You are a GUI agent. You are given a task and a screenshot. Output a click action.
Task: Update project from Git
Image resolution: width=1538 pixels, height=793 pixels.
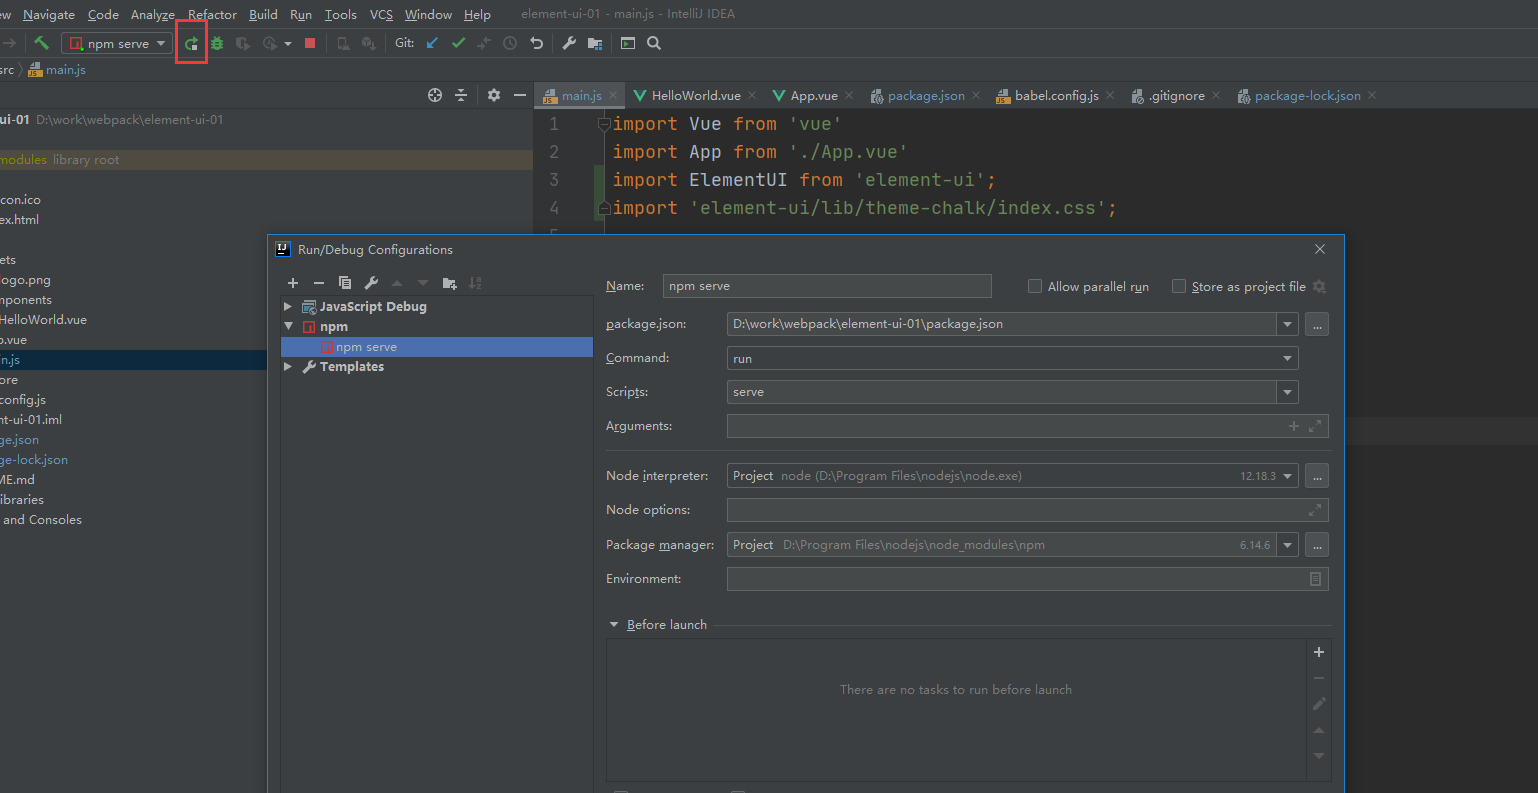tap(432, 43)
